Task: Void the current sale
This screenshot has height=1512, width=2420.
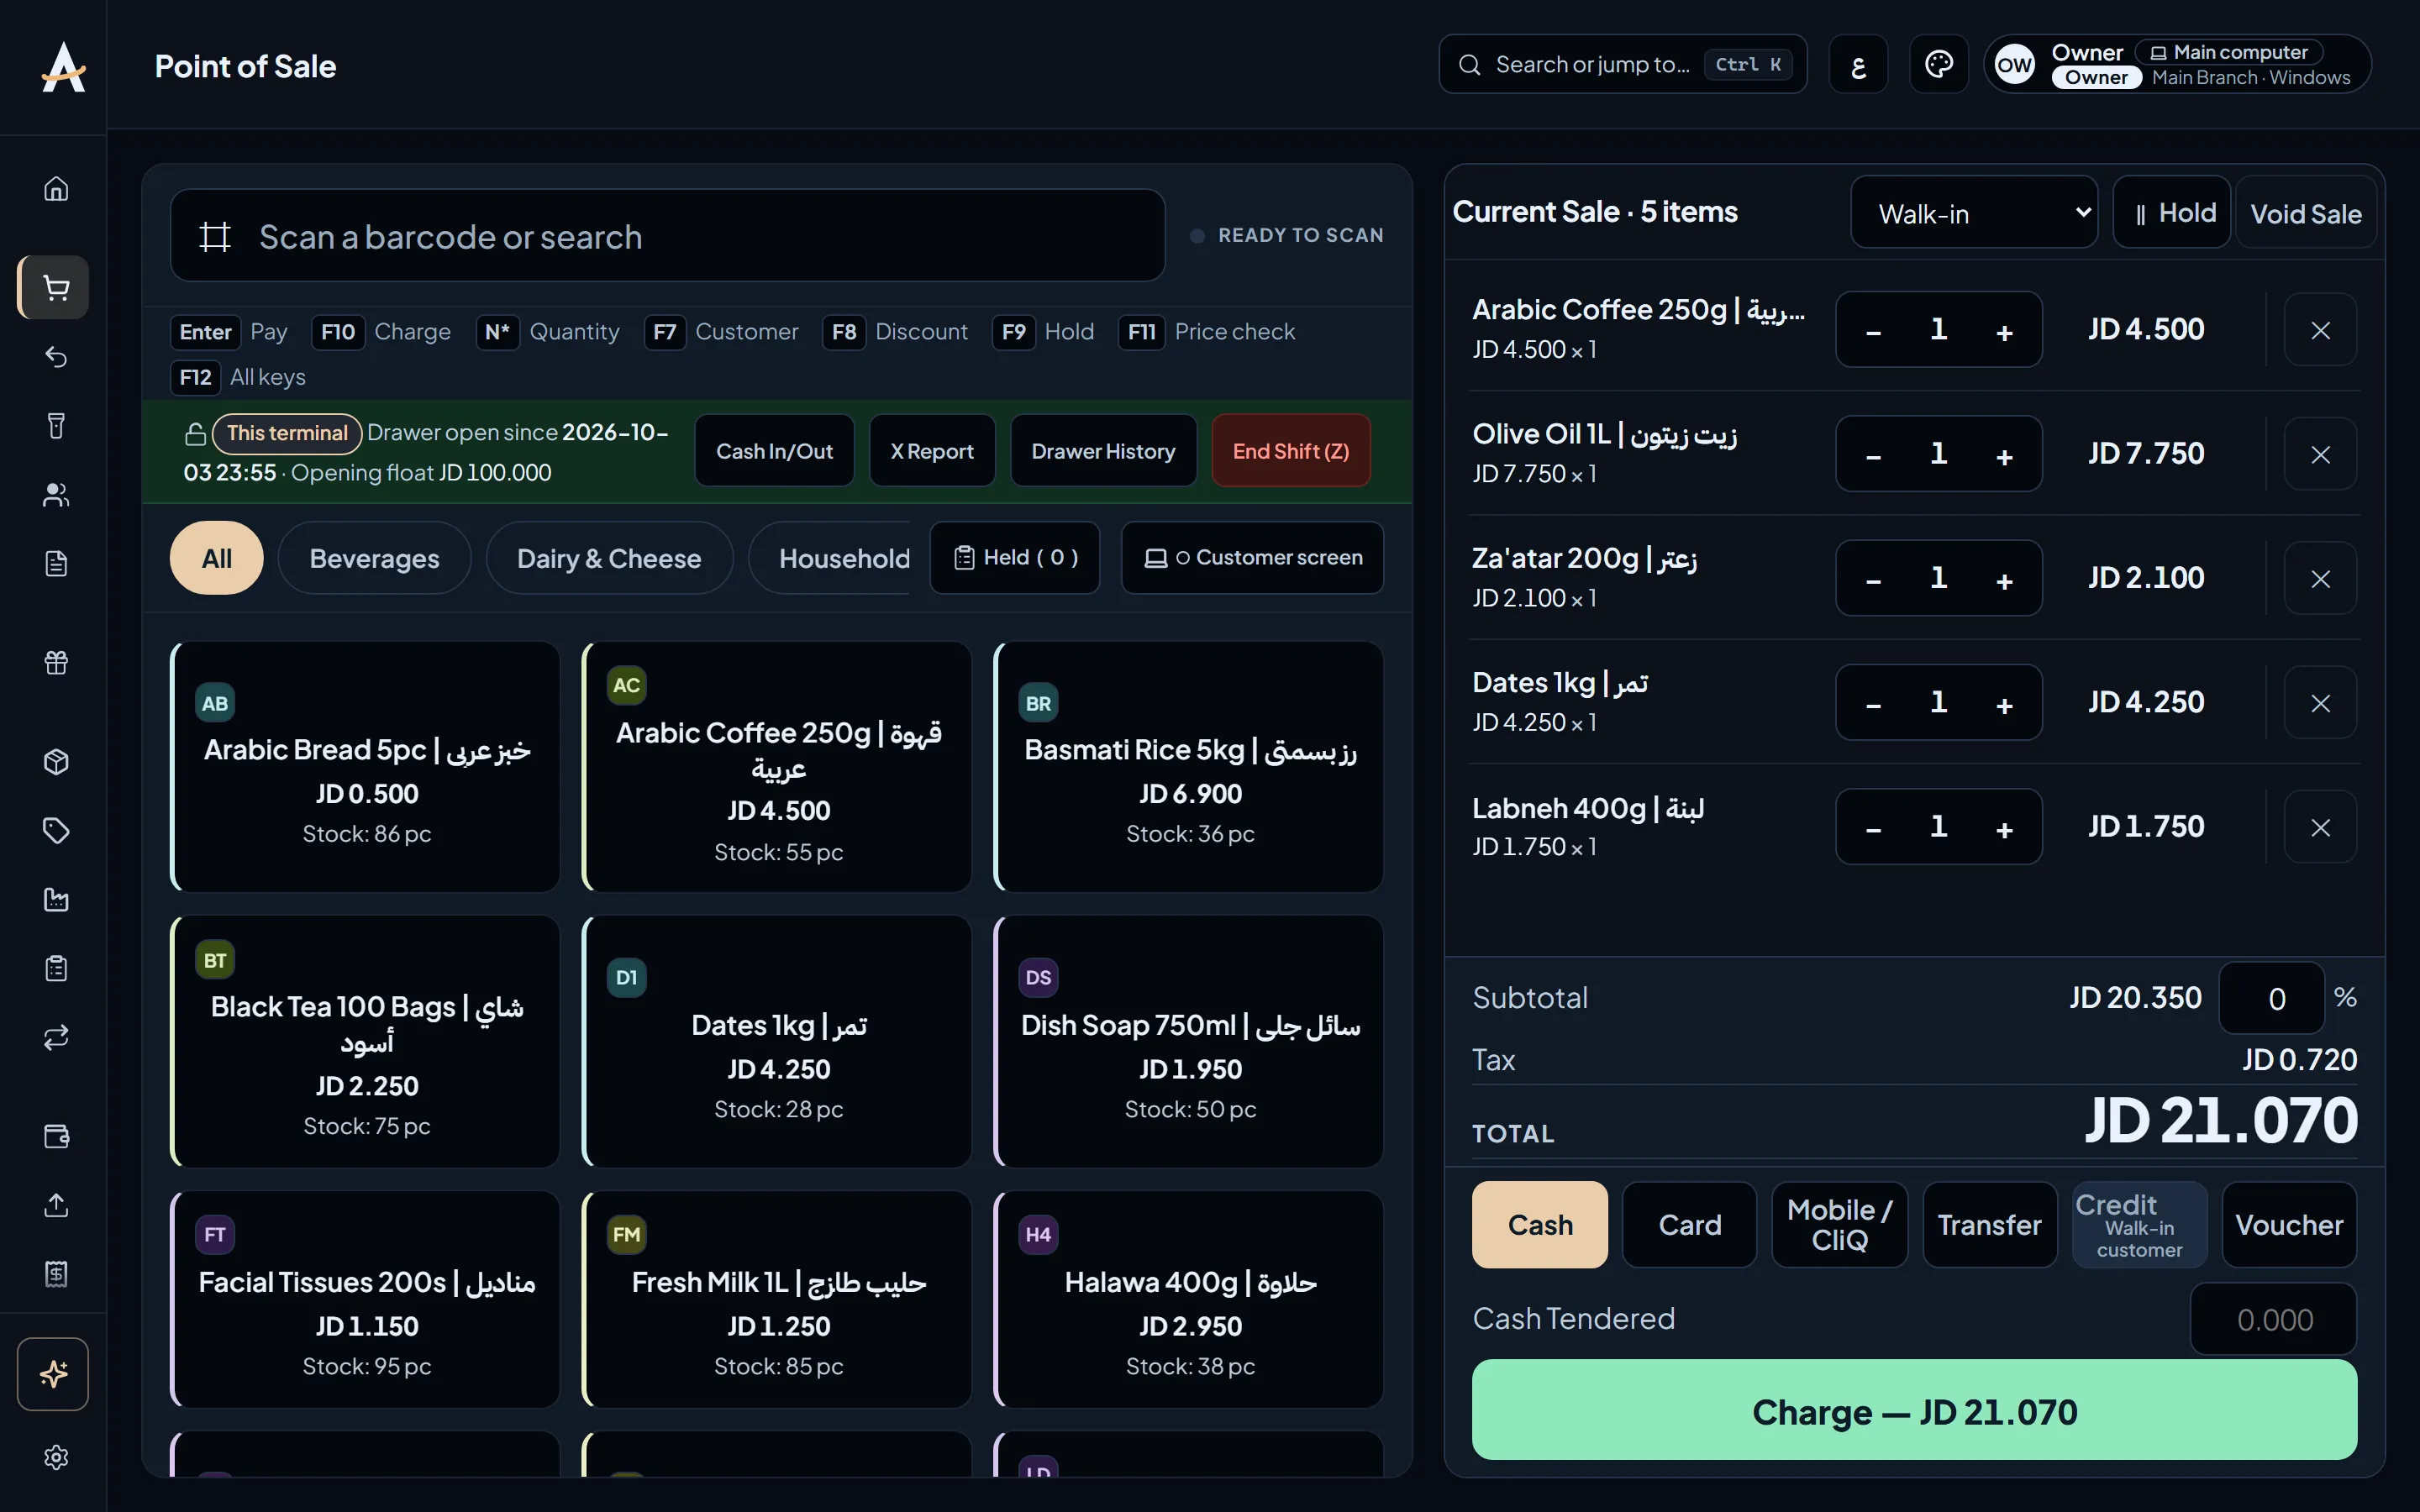Action: 2306,213
